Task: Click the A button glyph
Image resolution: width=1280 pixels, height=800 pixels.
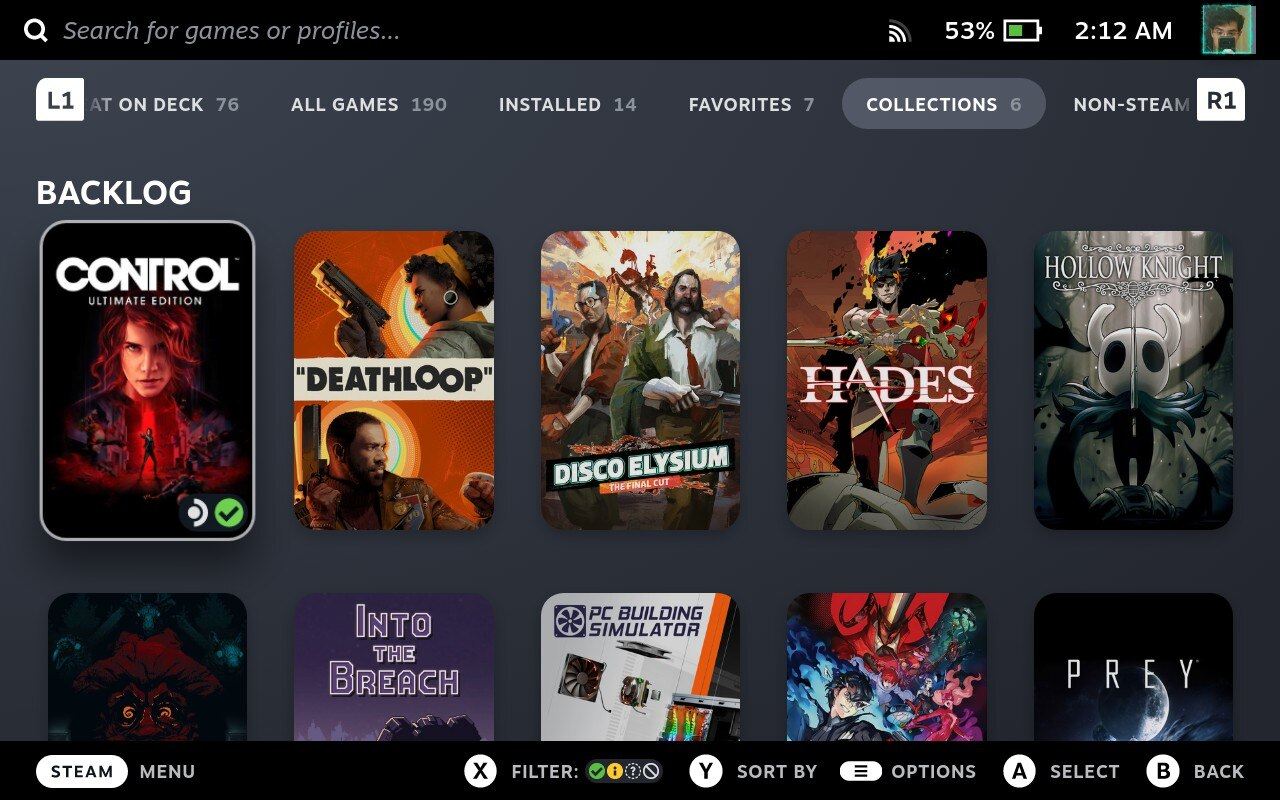Action: [x=1019, y=771]
